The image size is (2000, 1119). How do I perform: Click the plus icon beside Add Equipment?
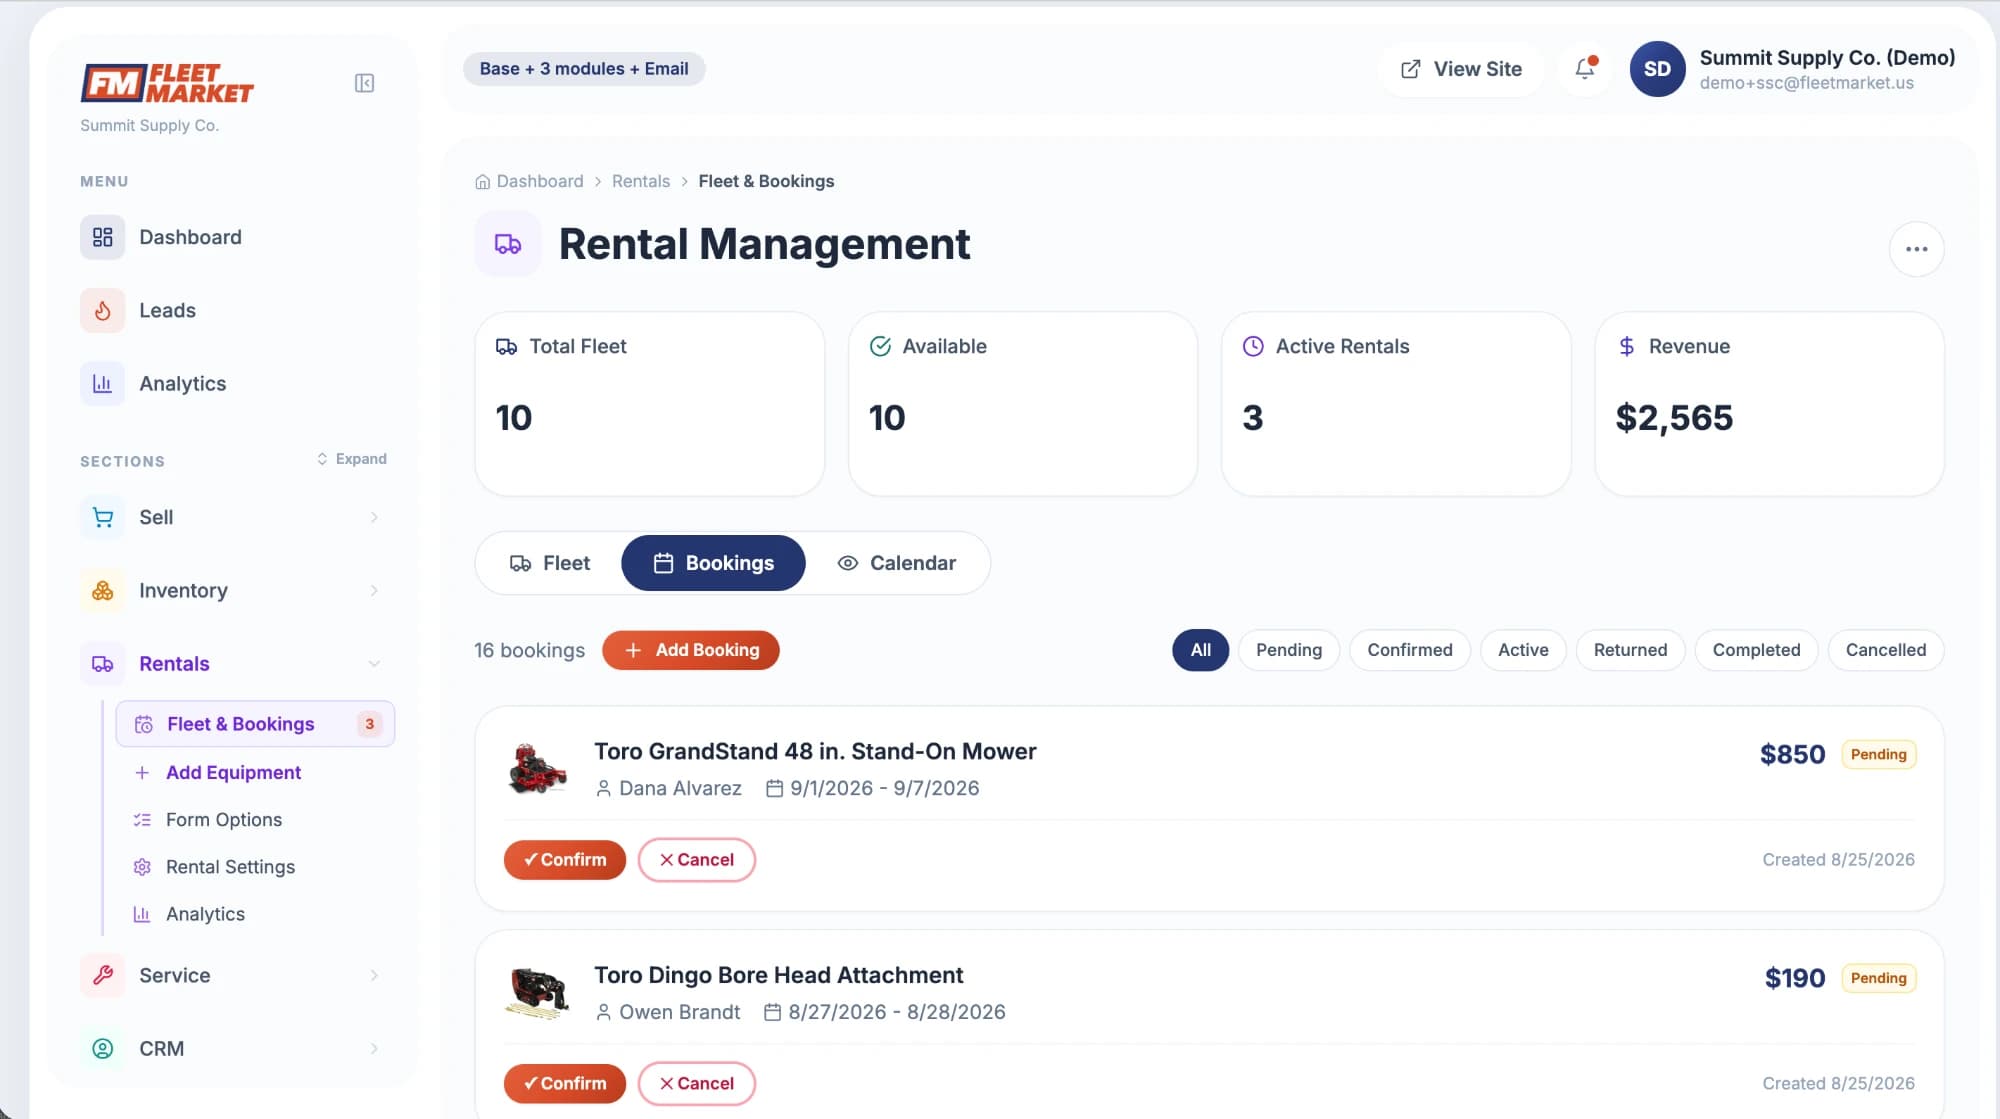click(x=142, y=772)
